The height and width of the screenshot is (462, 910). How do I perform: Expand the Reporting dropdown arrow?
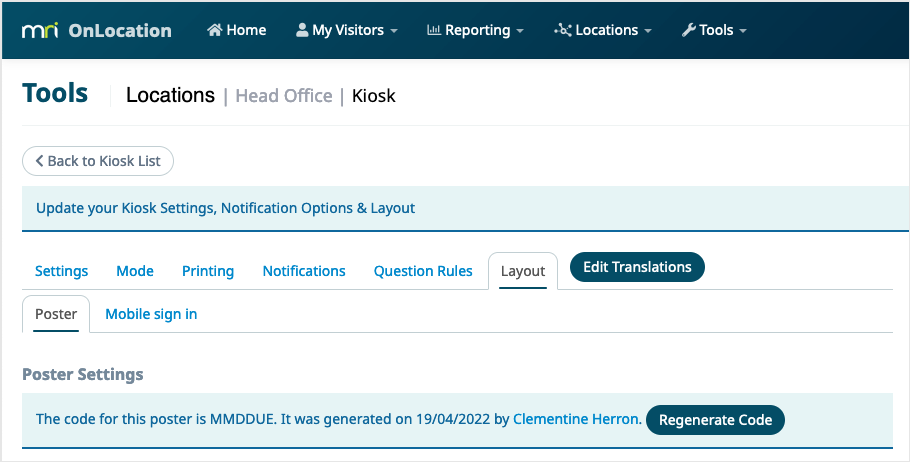pyautogui.click(x=520, y=31)
